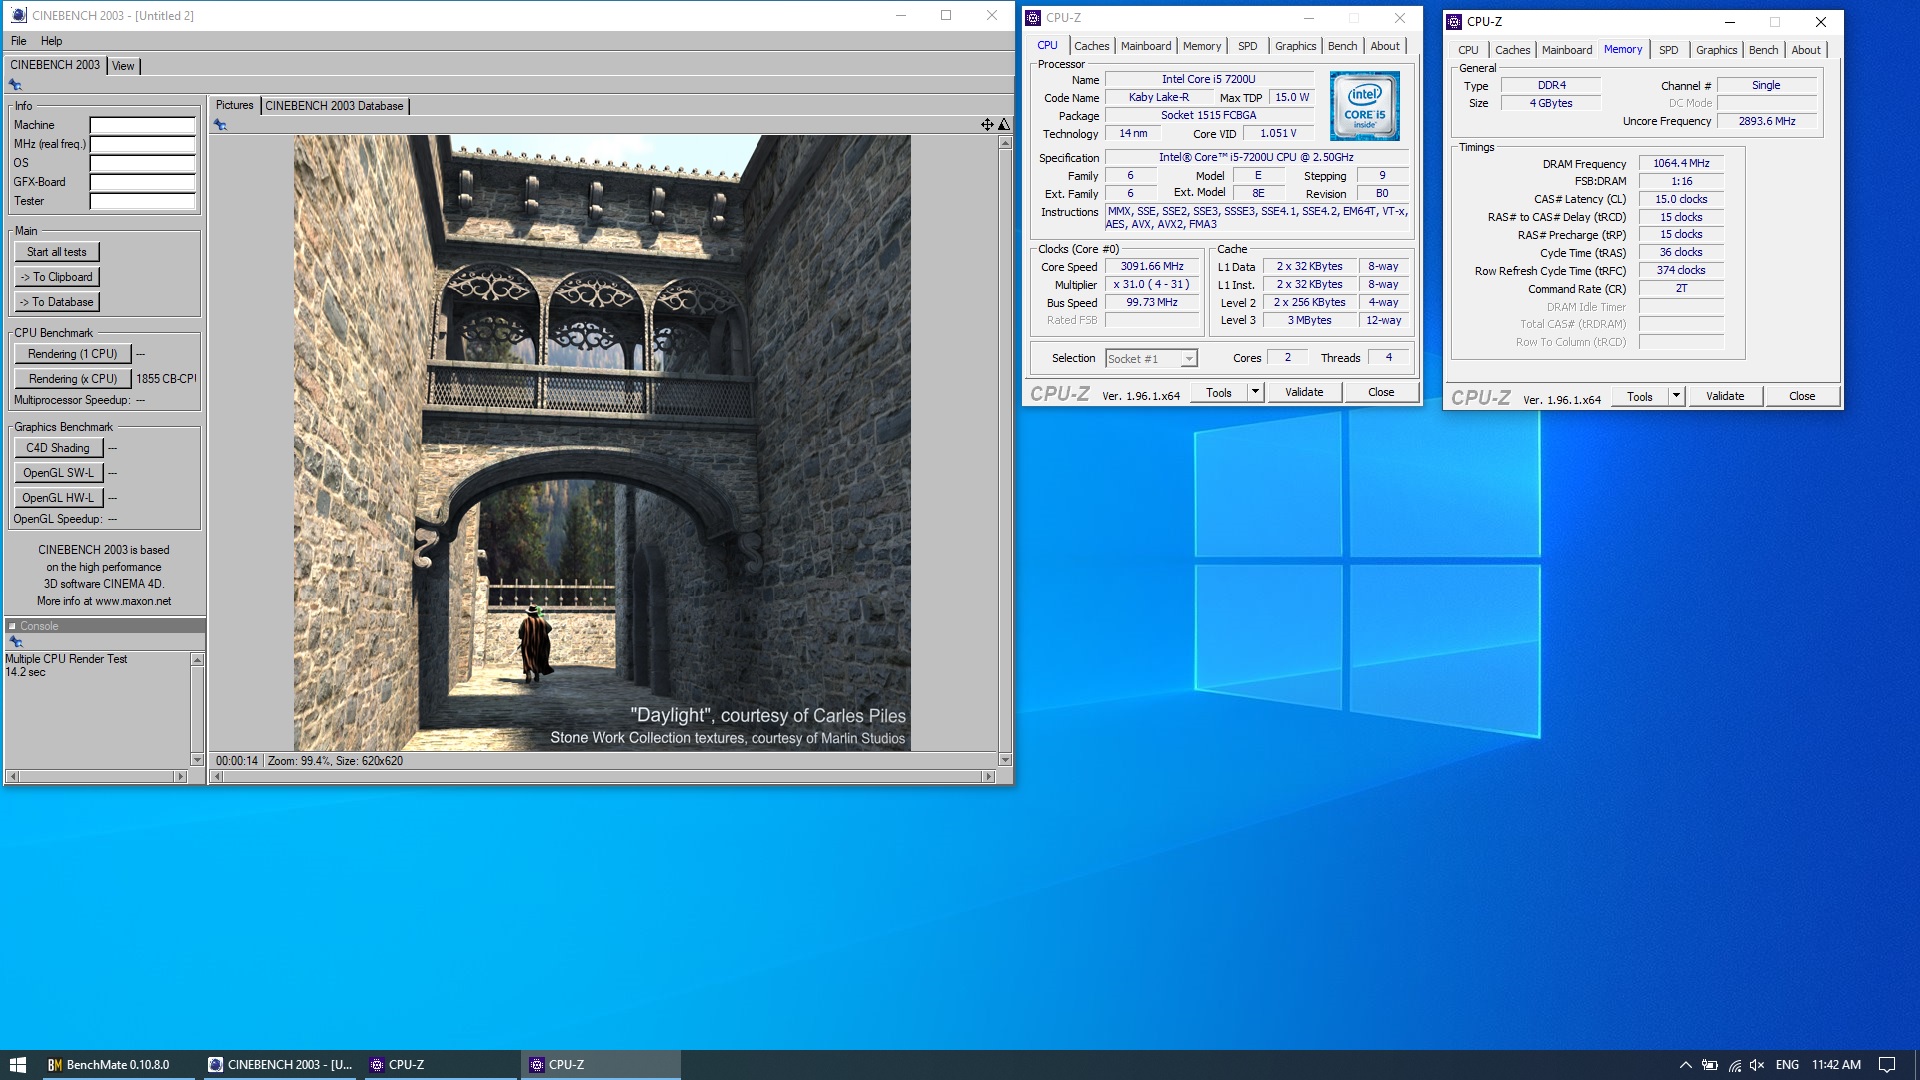Open the battery status tray icon
Image resolution: width=1920 pixels, height=1080 pixels.
[1710, 1065]
